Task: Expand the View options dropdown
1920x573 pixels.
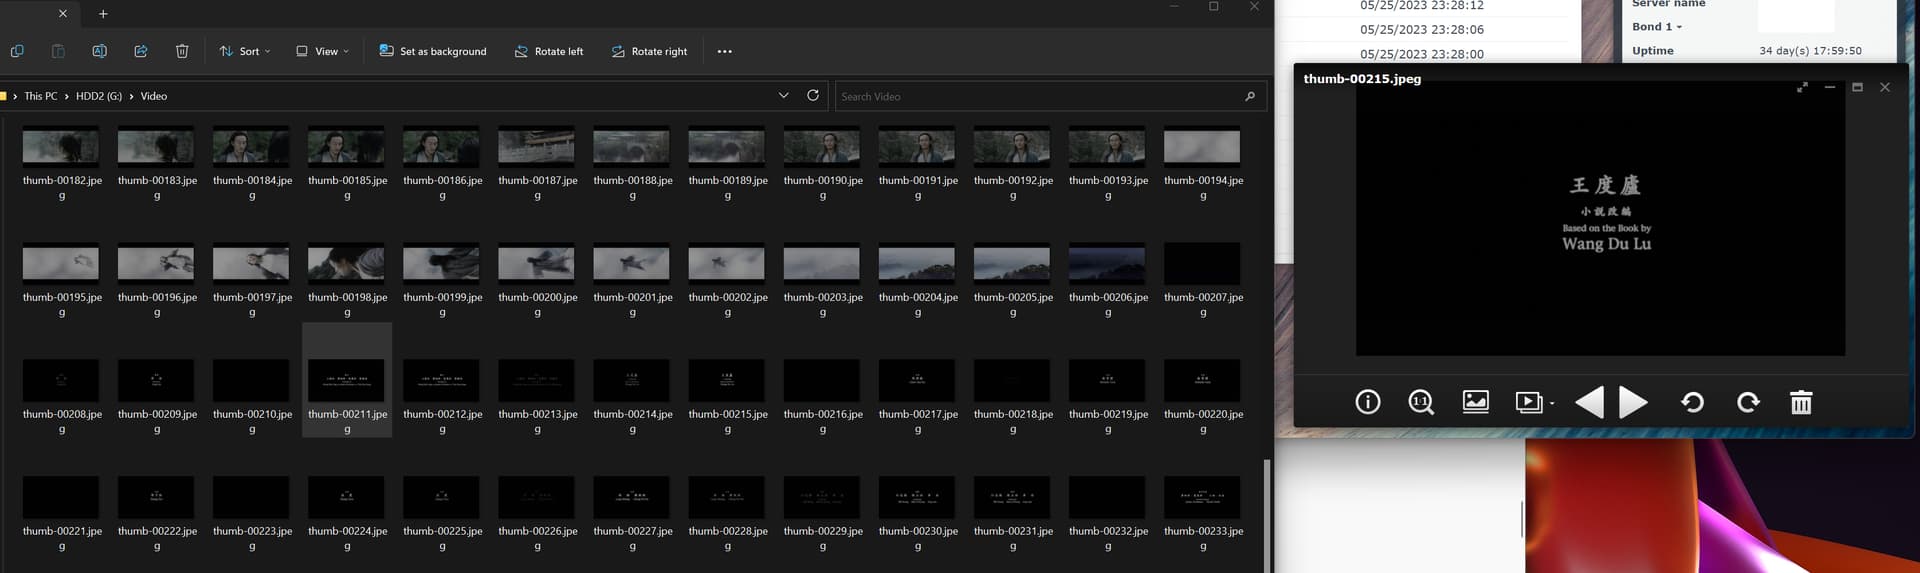Action: click(x=322, y=51)
